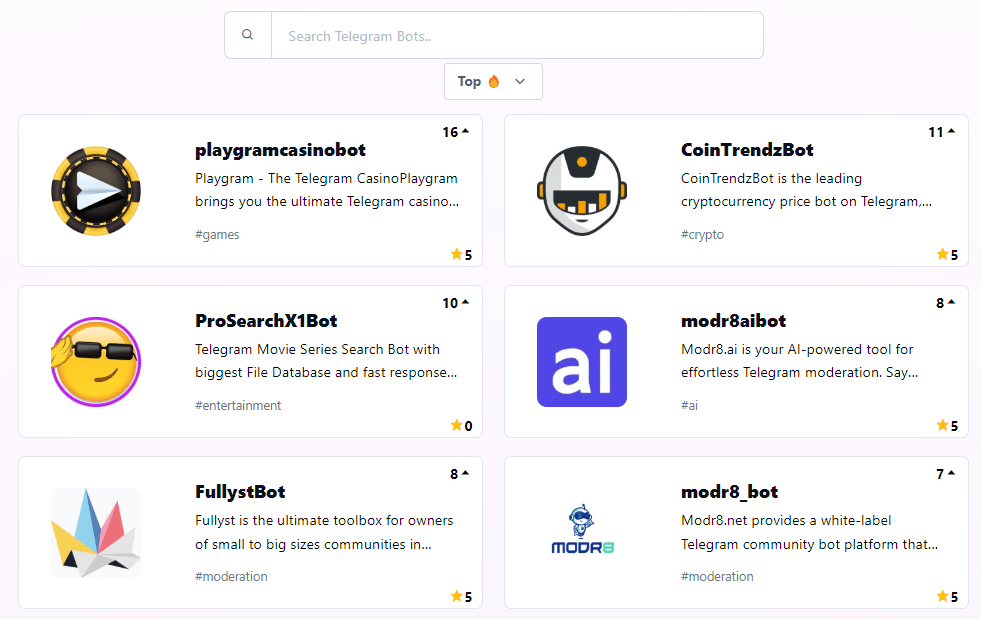Upvote CoinTrendzBot with 11 votes arrow

coord(951,131)
